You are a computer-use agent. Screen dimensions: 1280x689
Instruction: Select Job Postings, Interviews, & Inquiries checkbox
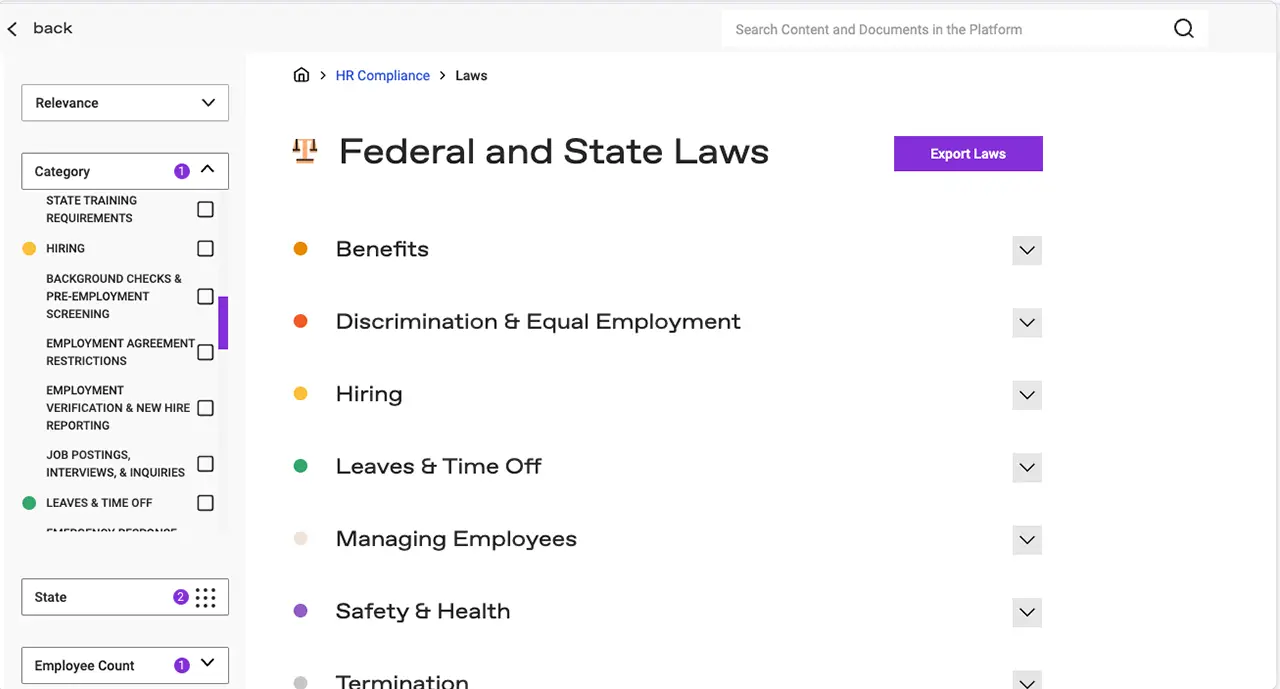point(205,464)
